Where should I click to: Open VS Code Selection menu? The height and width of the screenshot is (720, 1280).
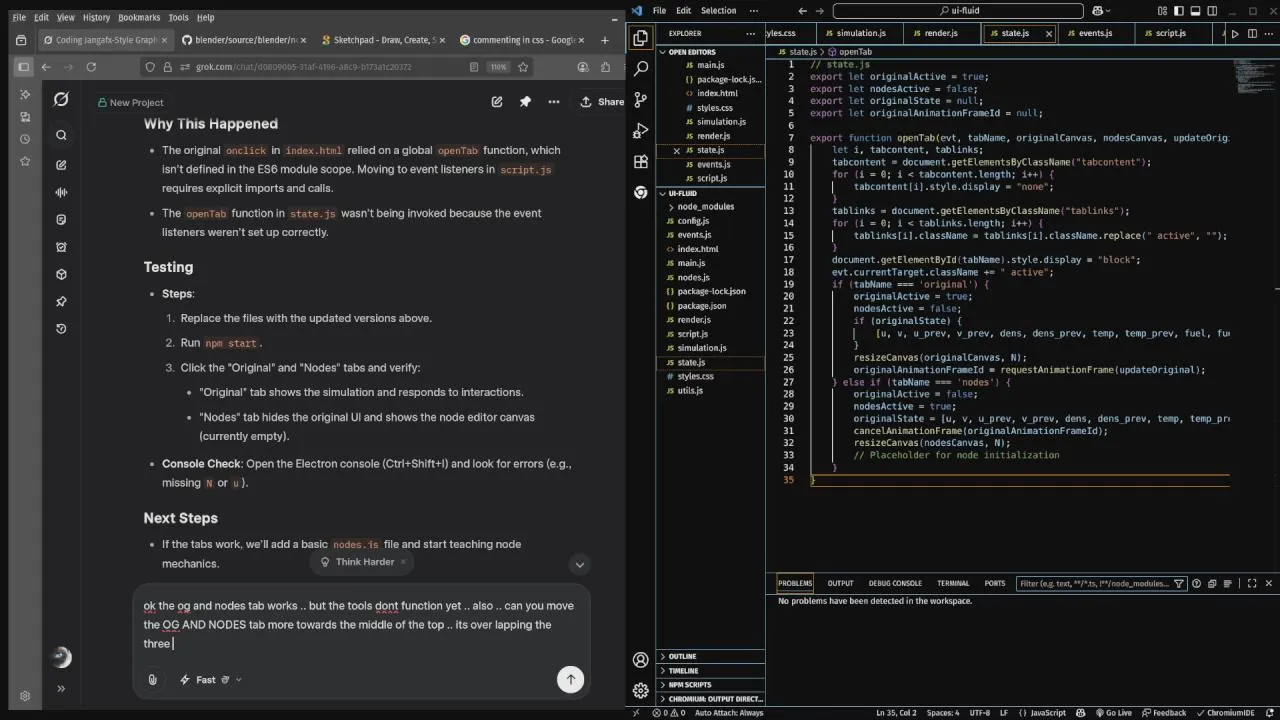pos(718,10)
